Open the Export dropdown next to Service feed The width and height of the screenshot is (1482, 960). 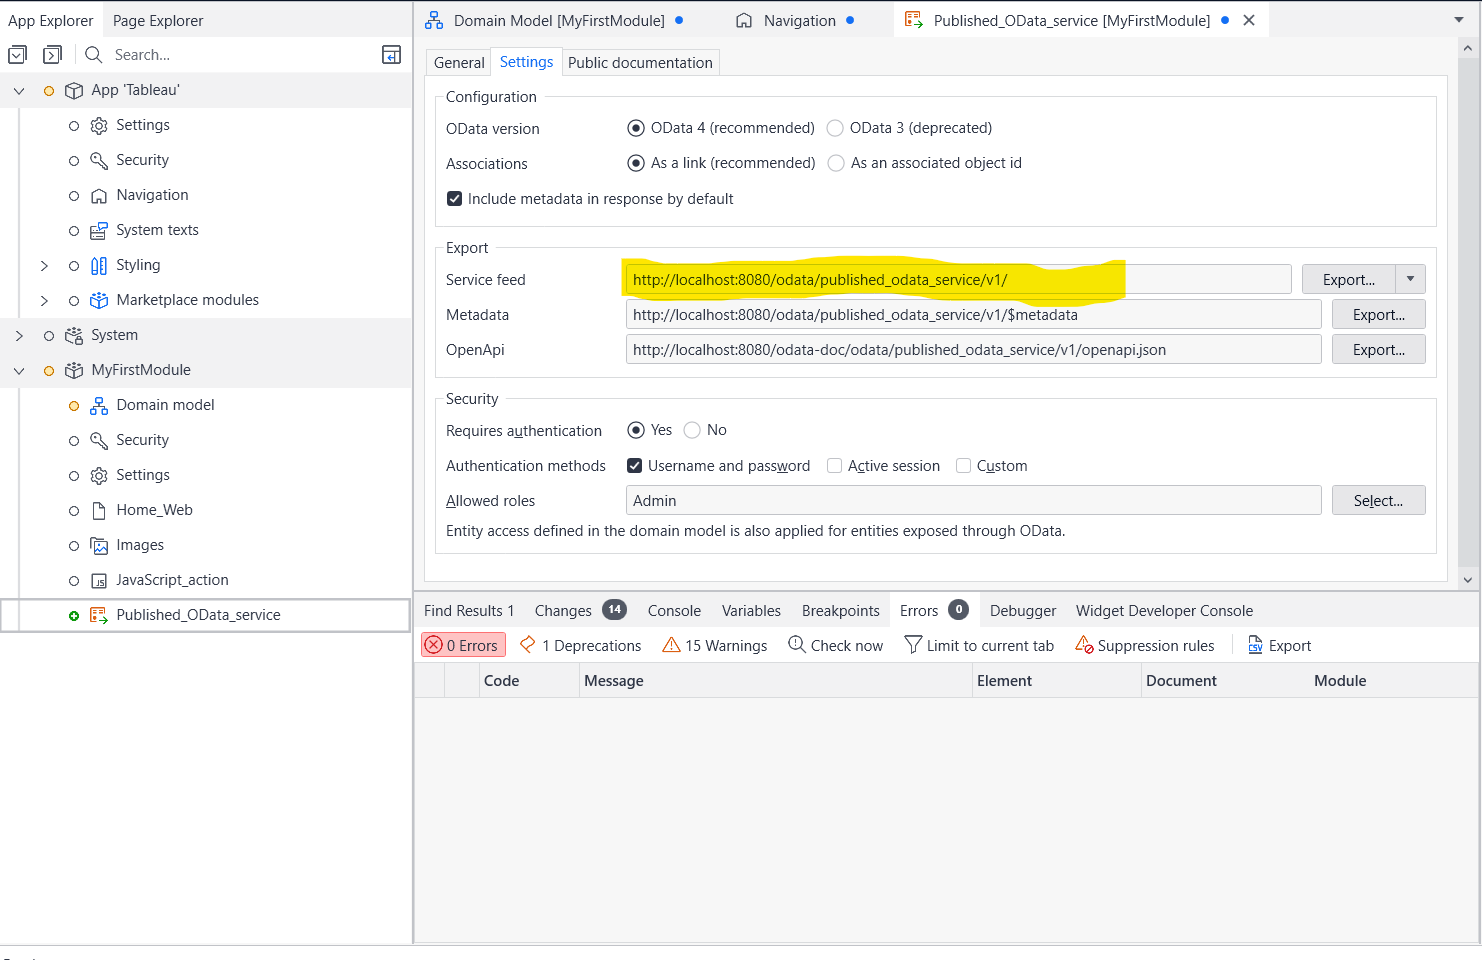tap(1411, 278)
